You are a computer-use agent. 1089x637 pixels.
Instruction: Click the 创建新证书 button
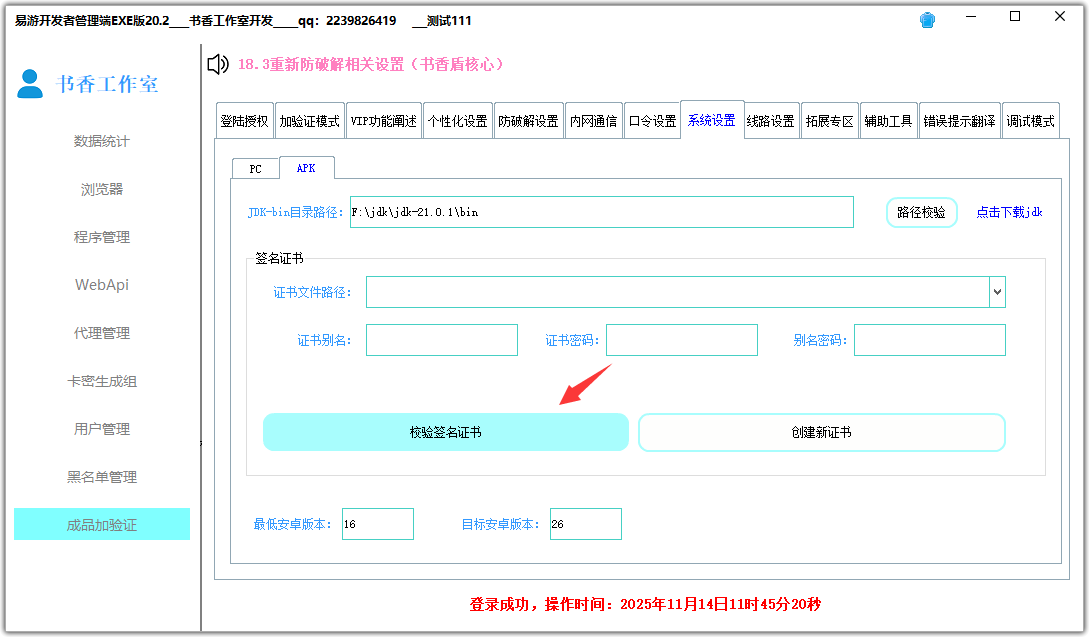tap(822, 431)
